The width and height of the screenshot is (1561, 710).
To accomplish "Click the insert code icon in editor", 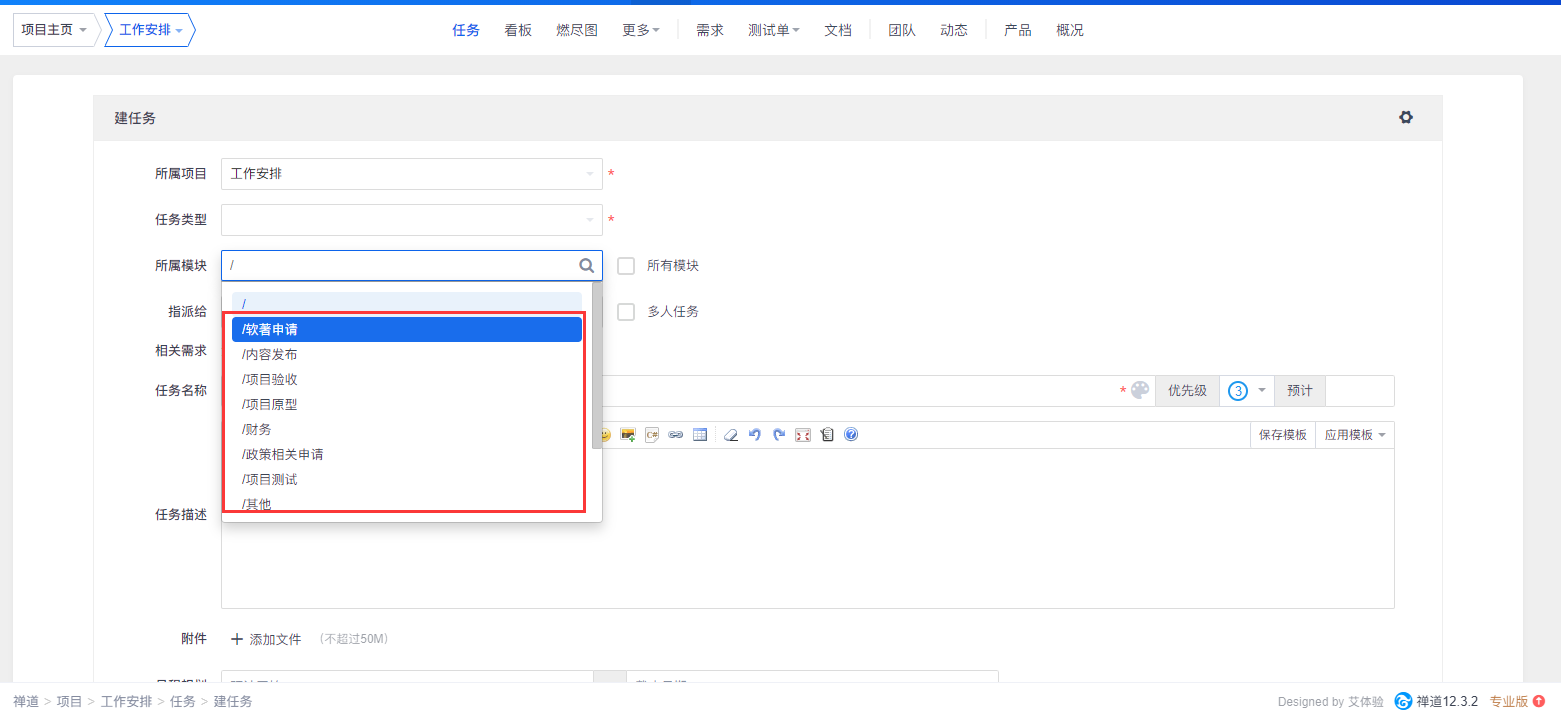I will (x=652, y=435).
